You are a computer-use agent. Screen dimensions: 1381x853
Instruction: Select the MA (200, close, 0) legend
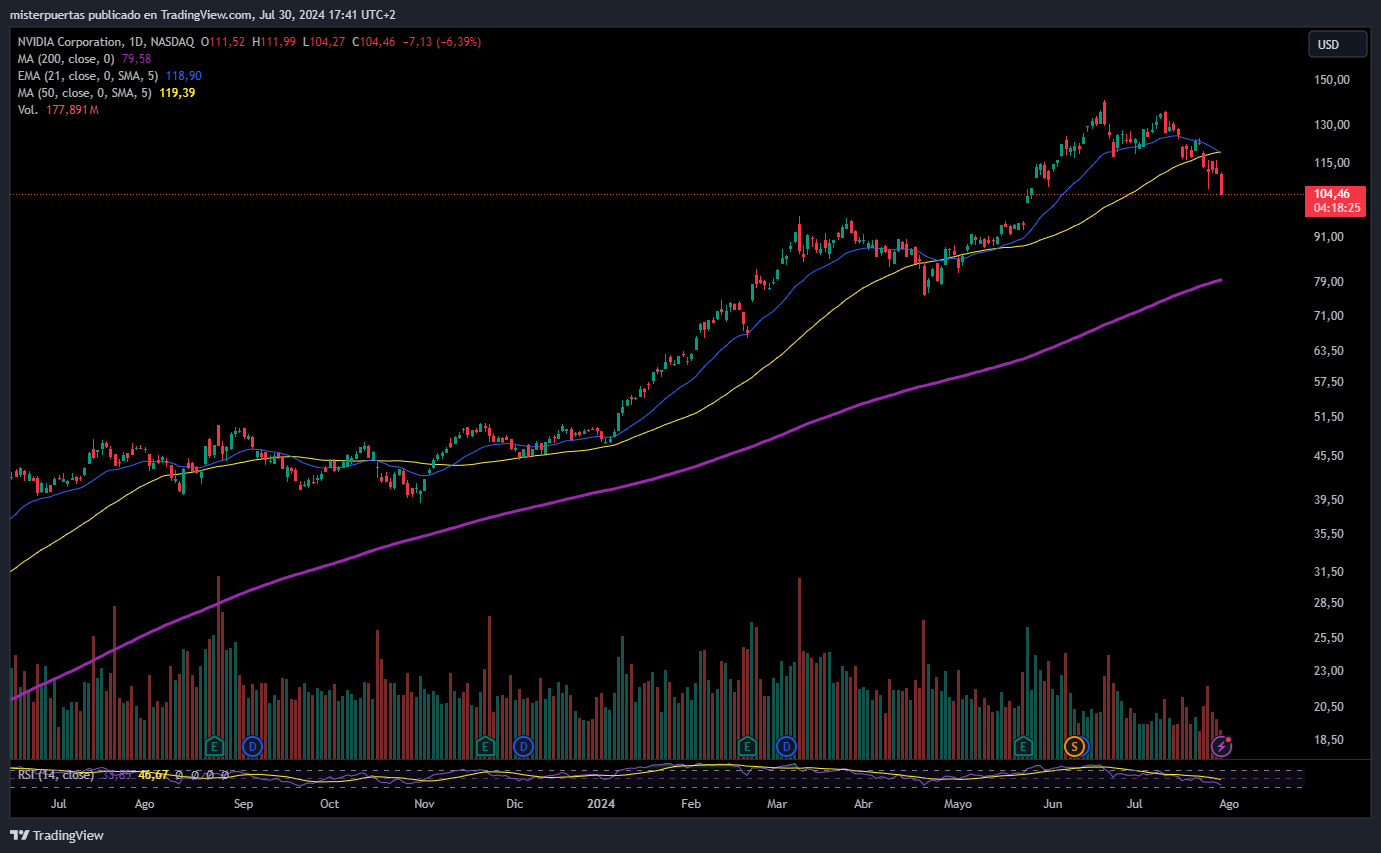(x=67, y=59)
